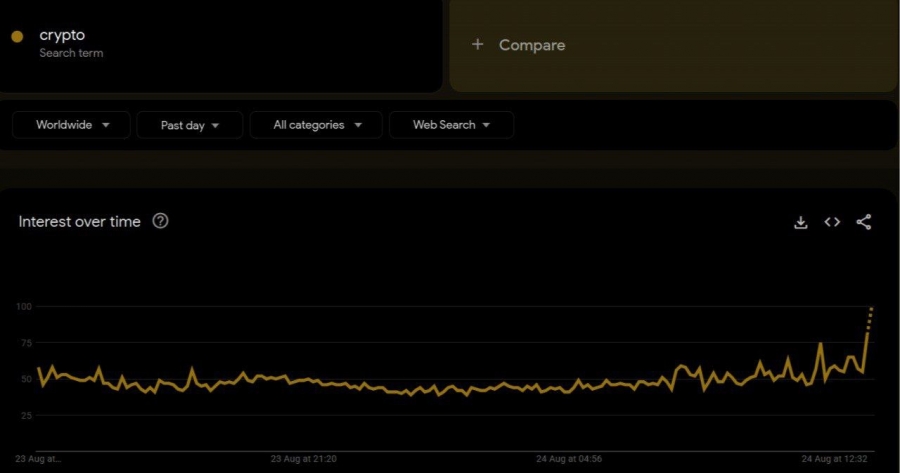Click the 24 Aug at 04:56 label
Viewport: 900px width, 473px height.
click(x=570, y=459)
